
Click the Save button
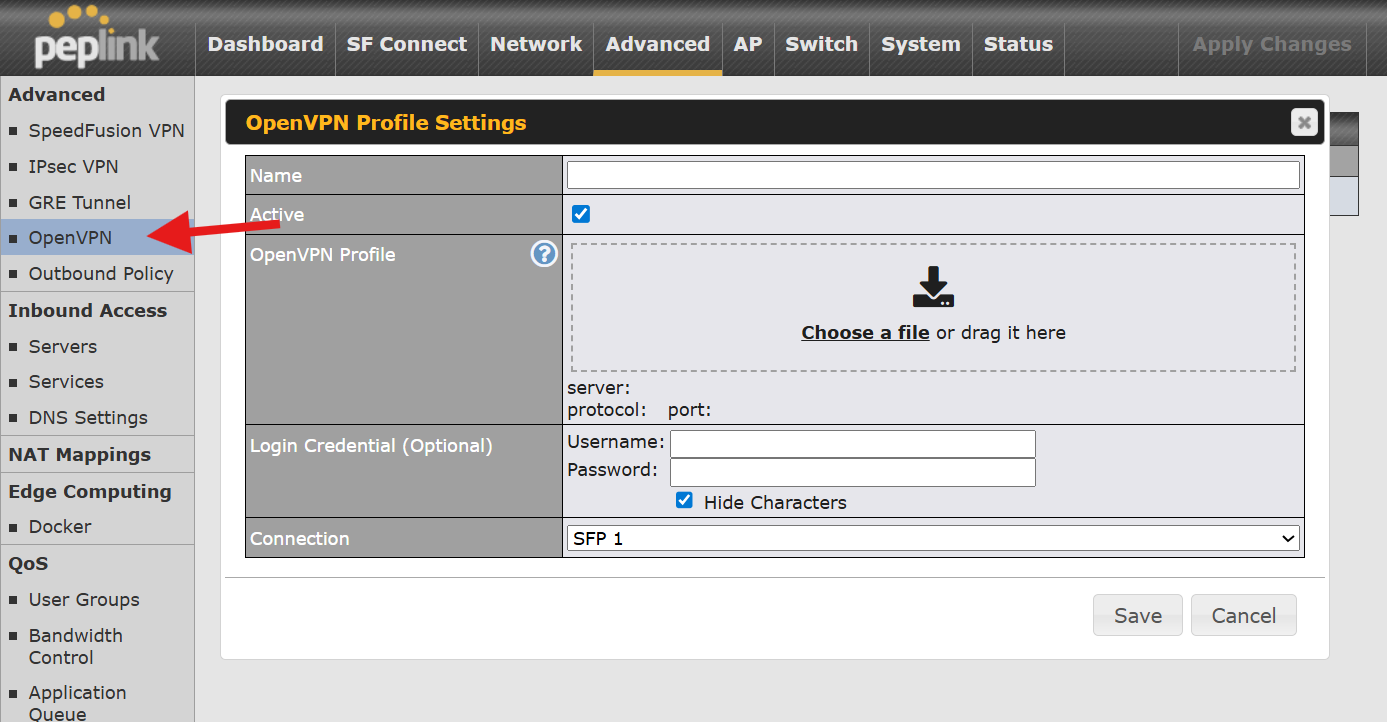[x=1137, y=615]
